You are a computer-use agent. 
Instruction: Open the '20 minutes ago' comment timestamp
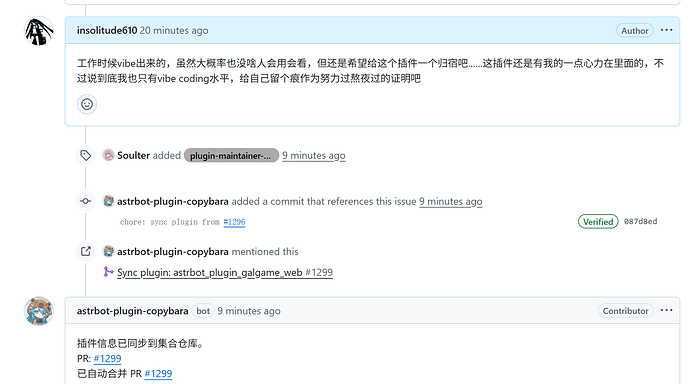174,30
